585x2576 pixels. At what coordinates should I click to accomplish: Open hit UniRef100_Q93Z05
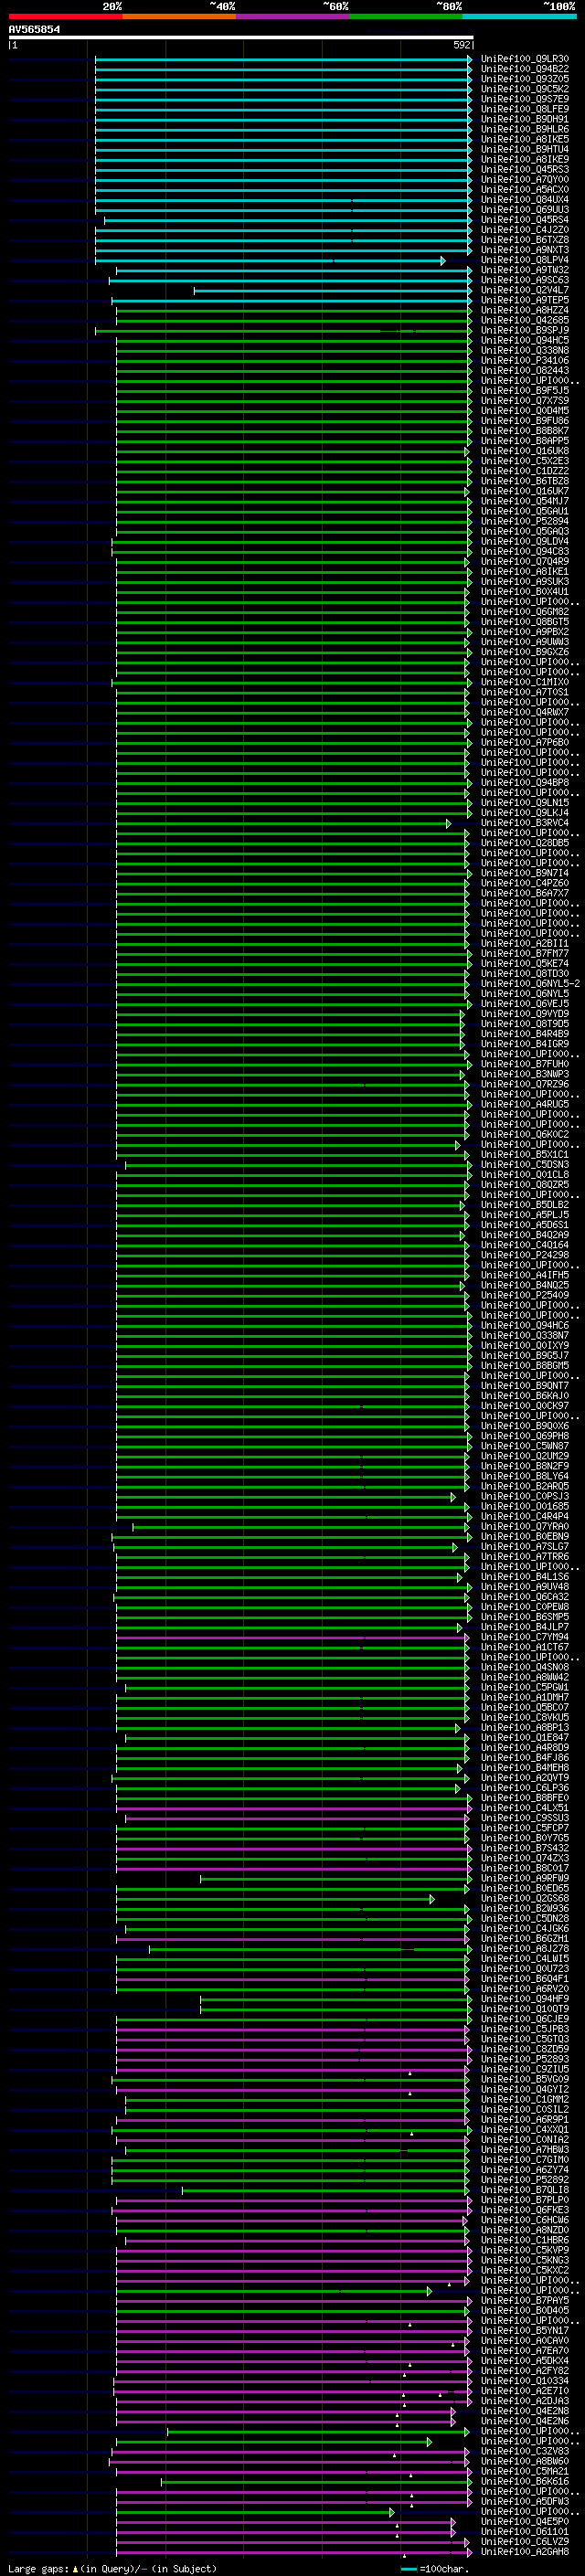coord(524,79)
